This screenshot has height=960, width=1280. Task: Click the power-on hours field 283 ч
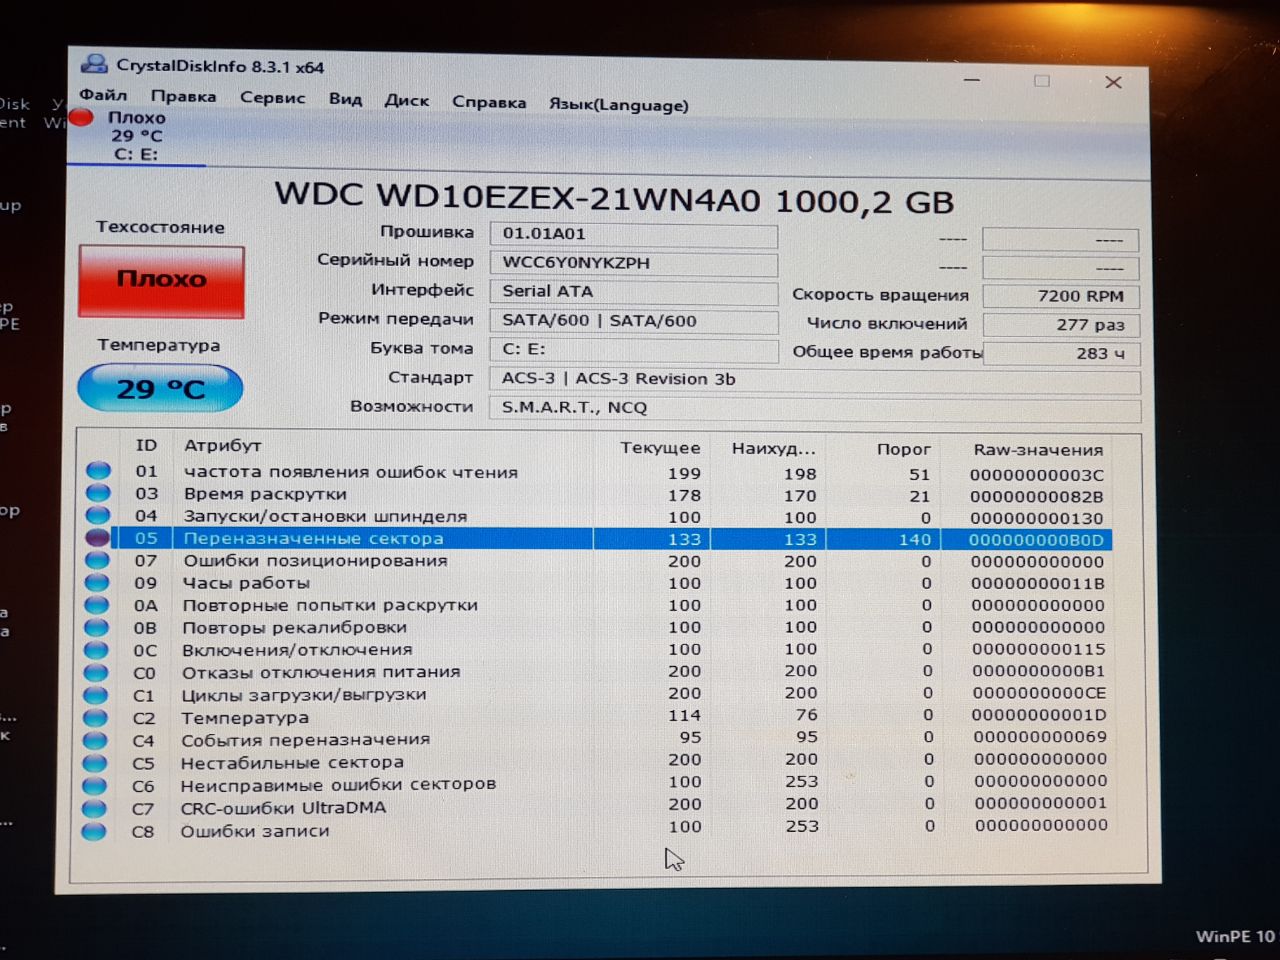pos(1061,353)
